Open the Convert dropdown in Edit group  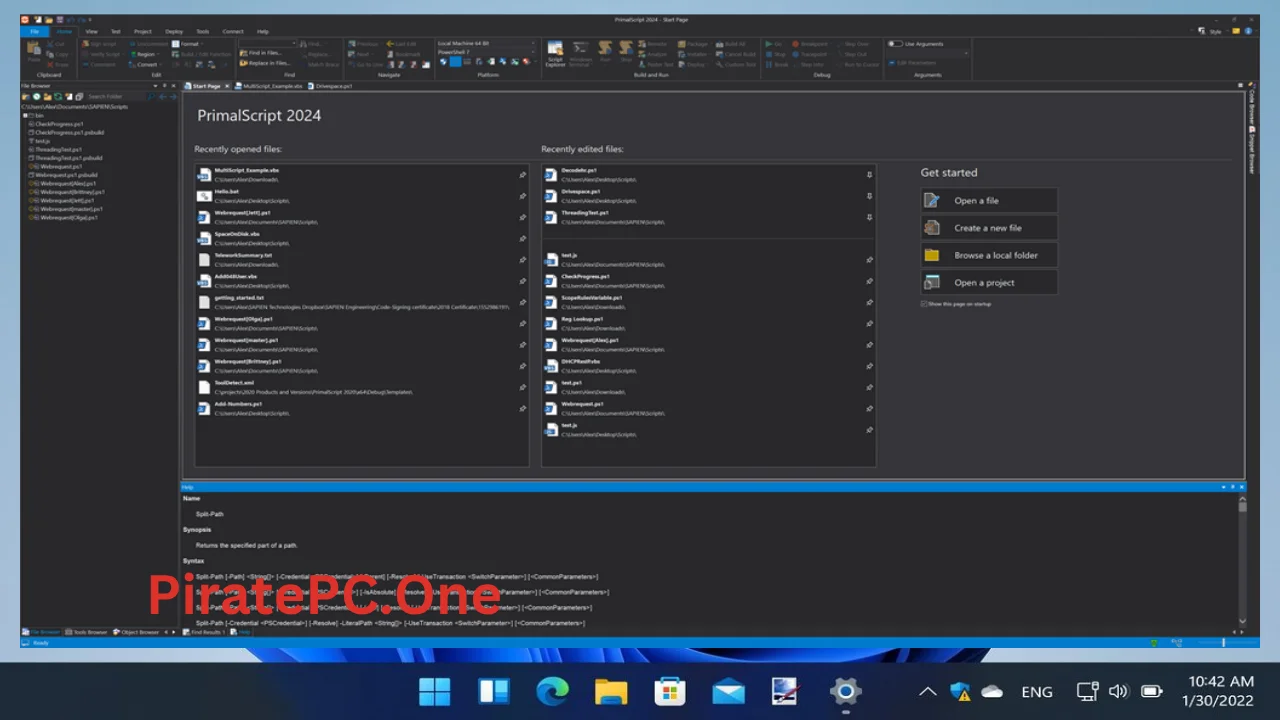coord(147,64)
